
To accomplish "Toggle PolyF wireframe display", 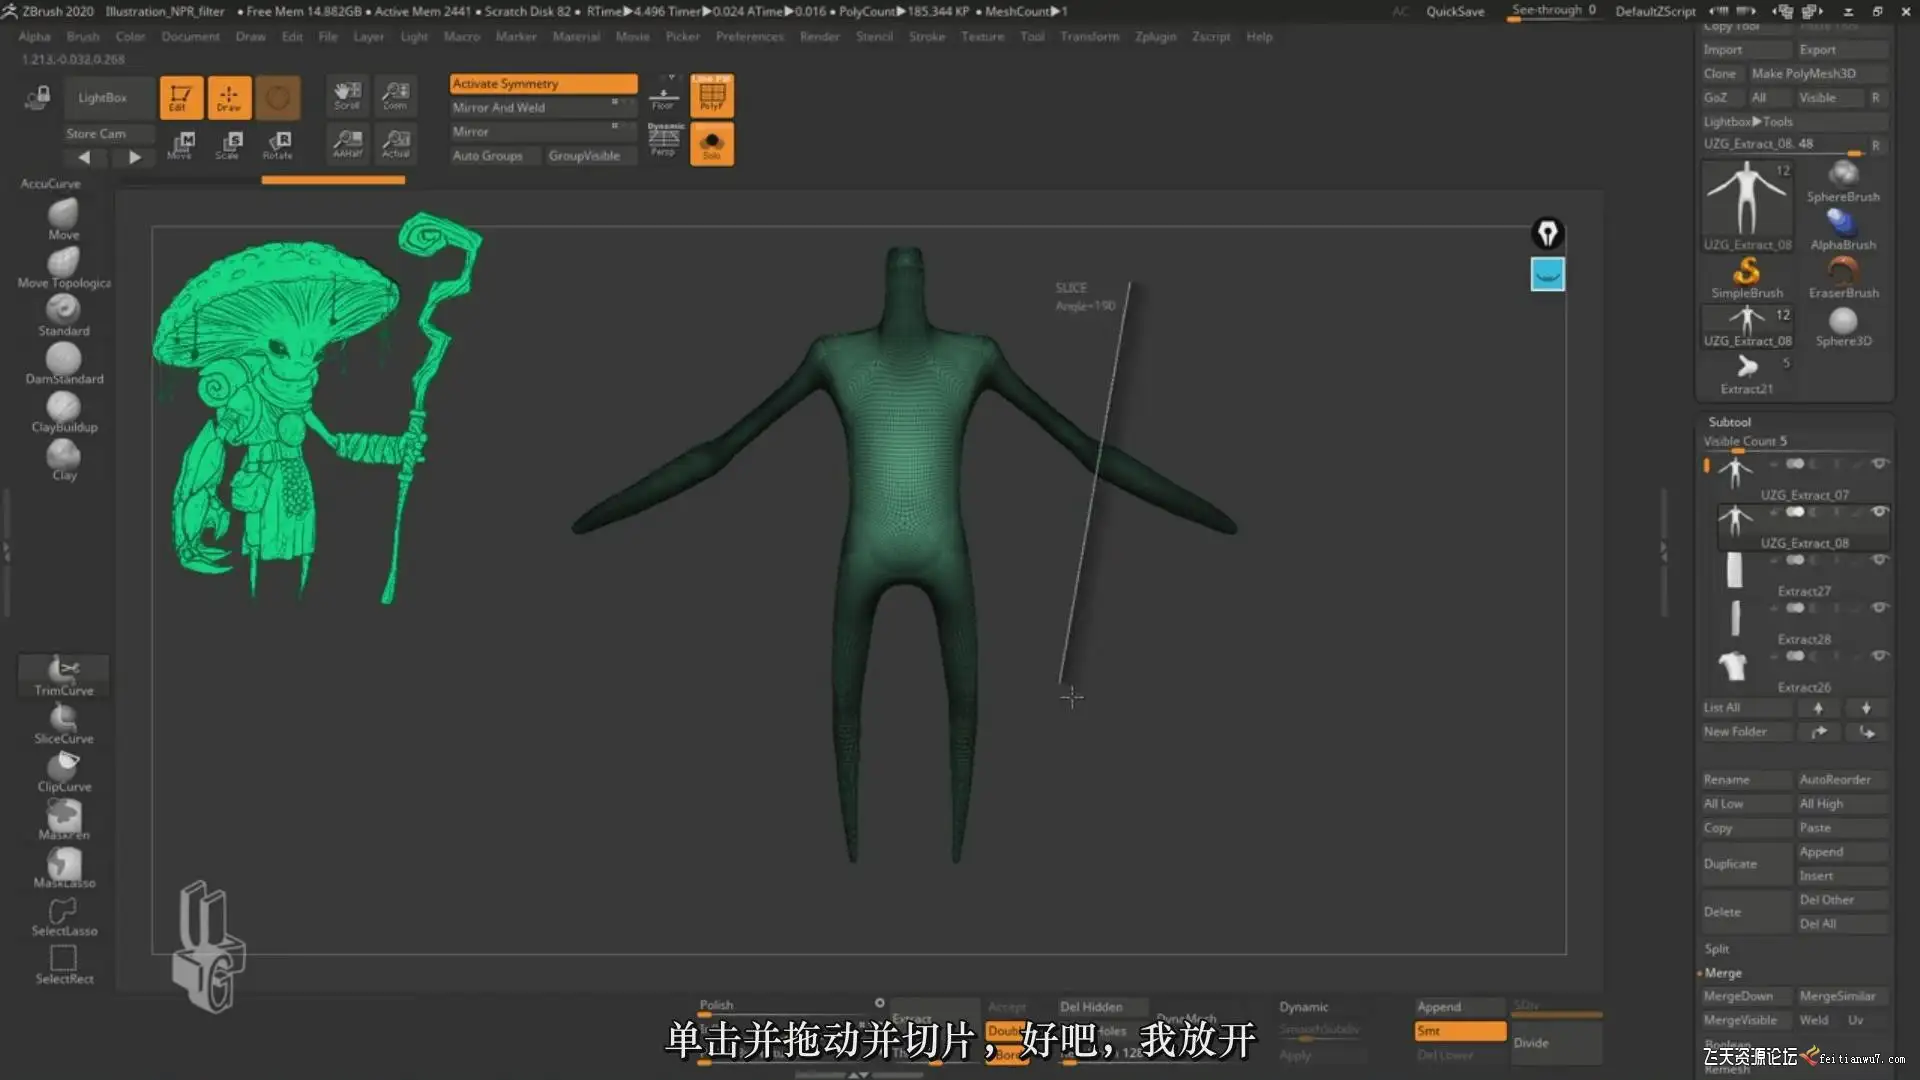I will pyautogui.click(x=712, y=96).
